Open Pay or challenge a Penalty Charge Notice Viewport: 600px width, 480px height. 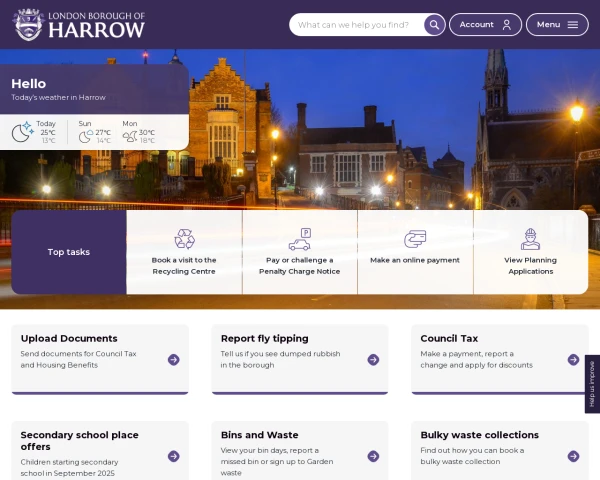[x=300, y=252]
